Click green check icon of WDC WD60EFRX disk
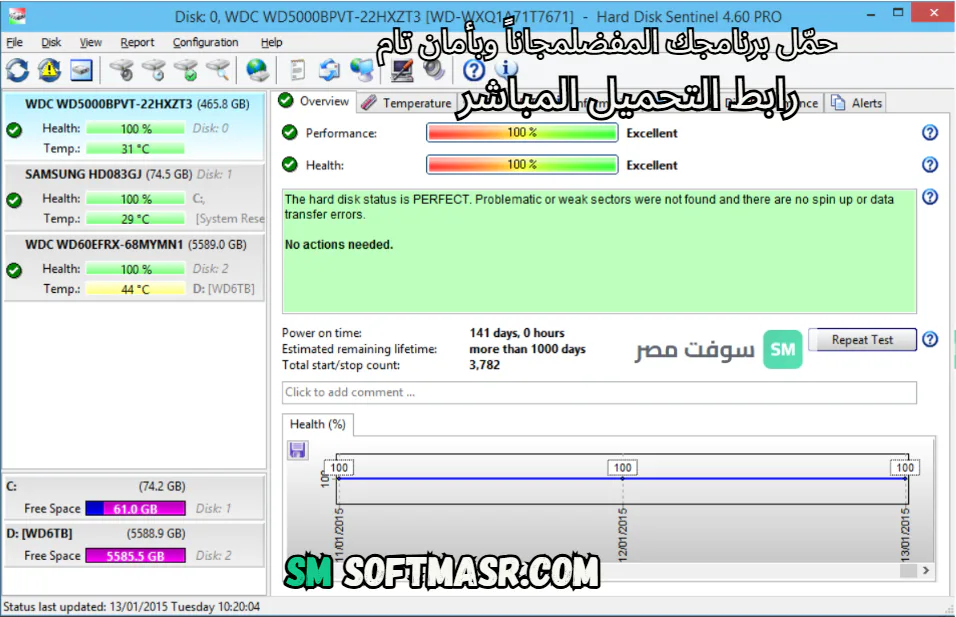956x617 pixels. pos(14,270)
